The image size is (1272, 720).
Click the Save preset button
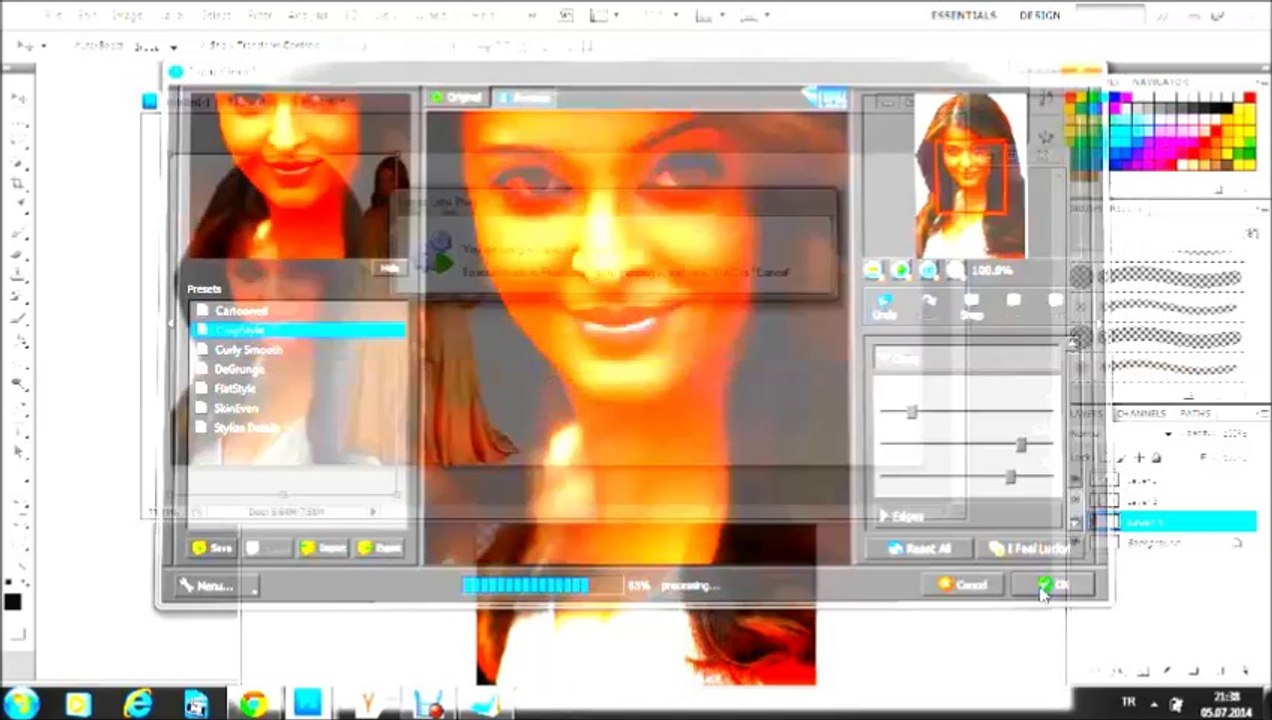click(213, 548)
